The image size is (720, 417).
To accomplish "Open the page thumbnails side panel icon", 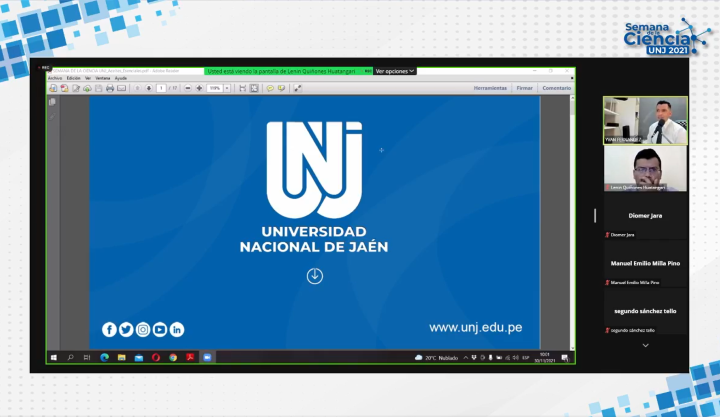I will pos(52,102).
